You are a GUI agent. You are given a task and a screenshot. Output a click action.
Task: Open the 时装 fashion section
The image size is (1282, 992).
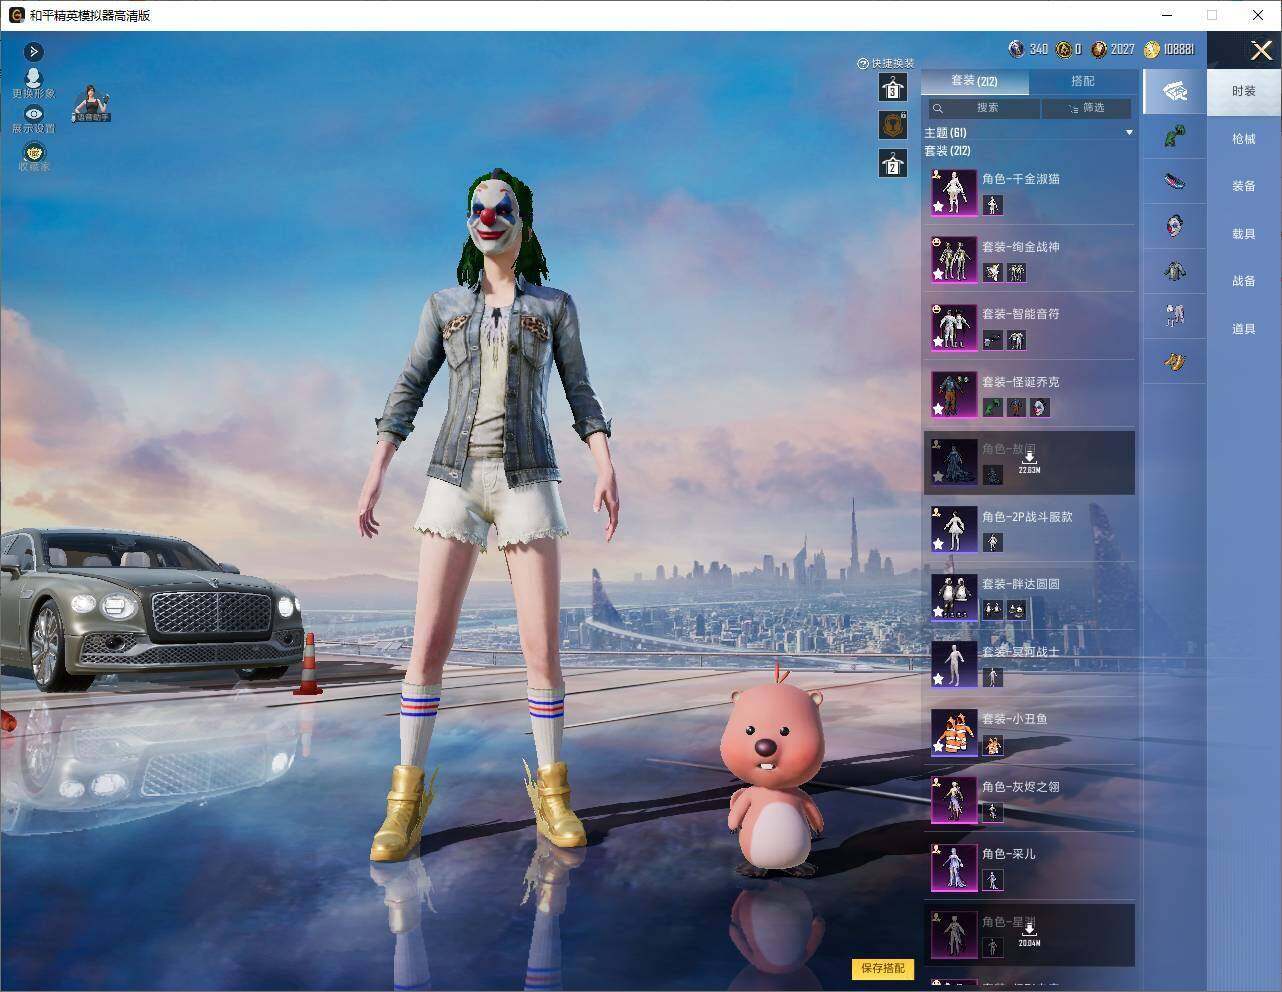[x=1244, y=91]
